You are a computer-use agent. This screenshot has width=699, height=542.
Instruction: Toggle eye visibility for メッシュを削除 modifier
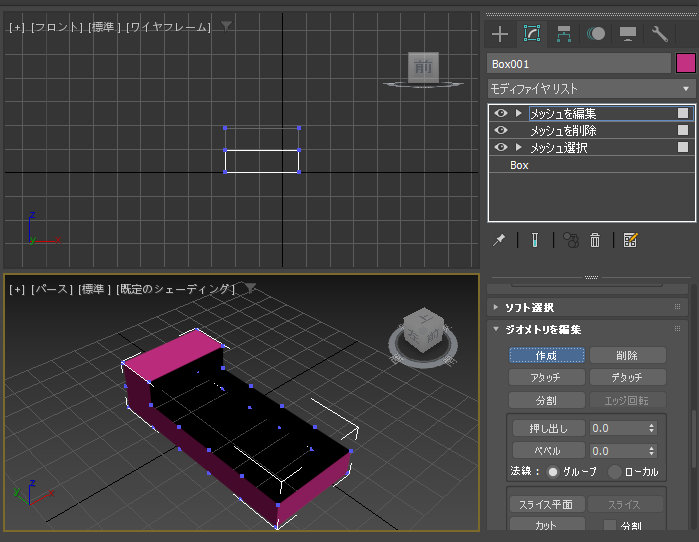click(501, 130)
